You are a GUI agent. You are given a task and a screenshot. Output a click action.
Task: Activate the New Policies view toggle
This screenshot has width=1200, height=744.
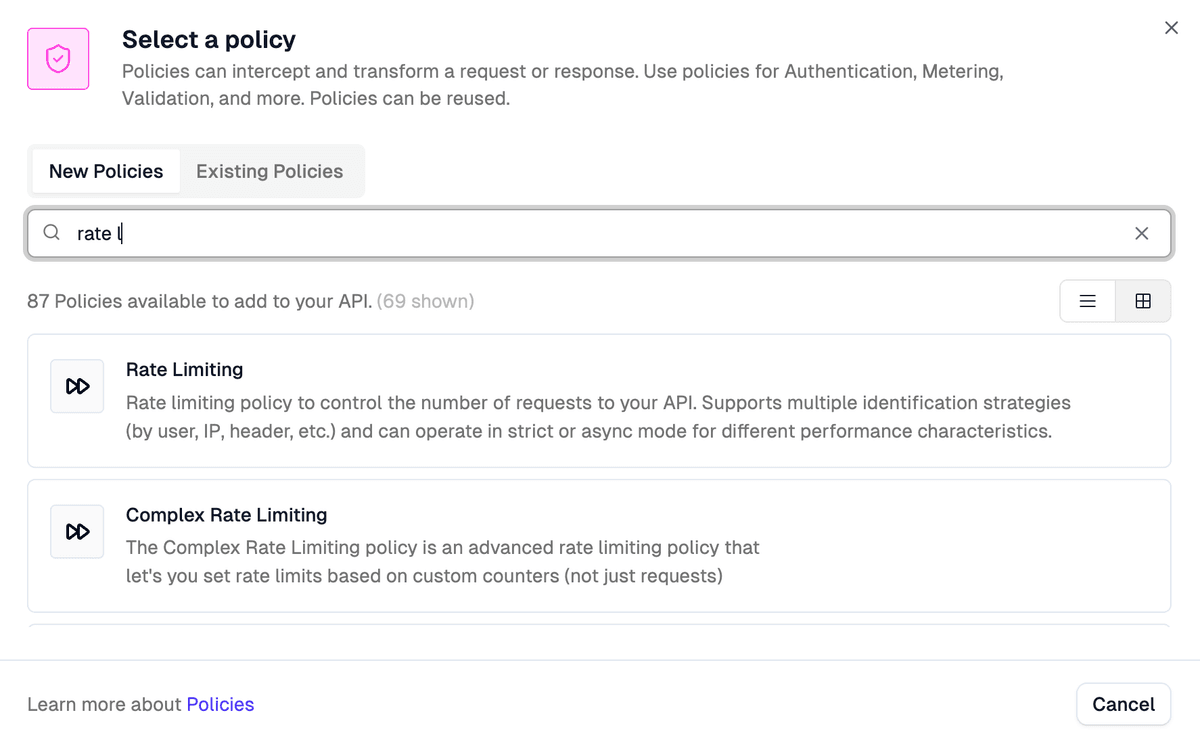pos(105,171)
